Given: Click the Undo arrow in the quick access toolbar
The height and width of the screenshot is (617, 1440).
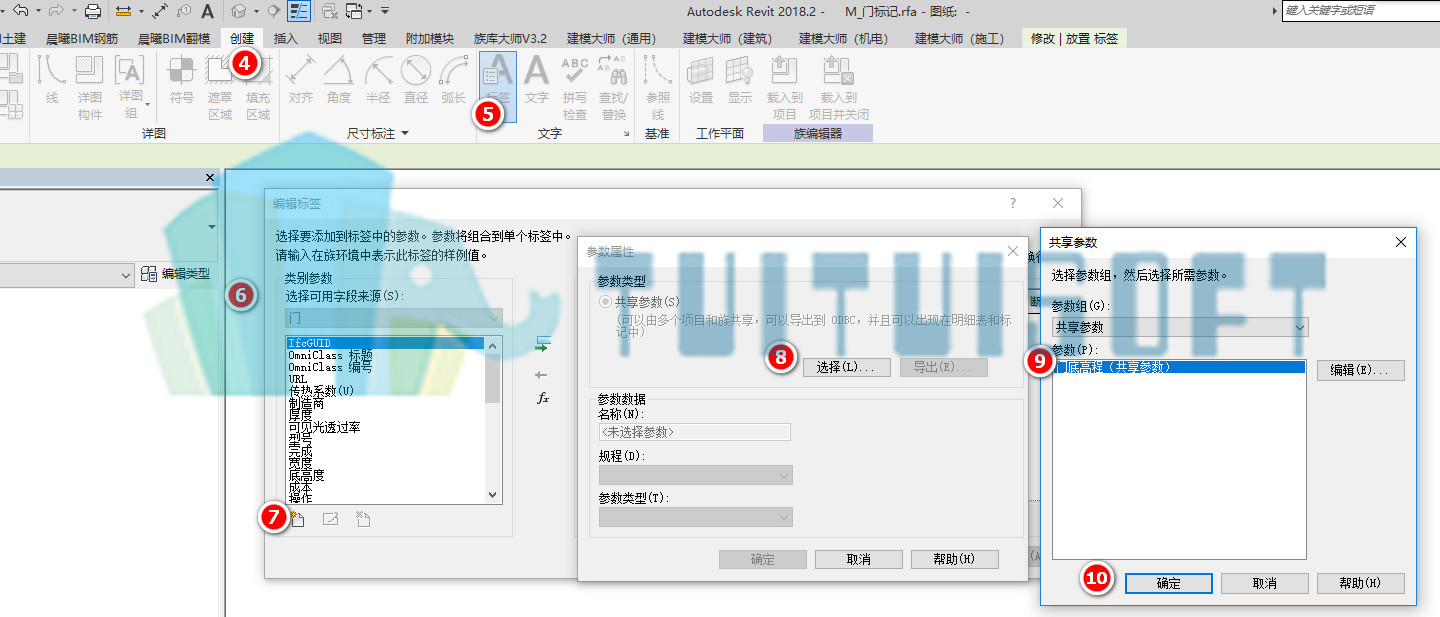Looking at the screenshot, I should point(20,11).
